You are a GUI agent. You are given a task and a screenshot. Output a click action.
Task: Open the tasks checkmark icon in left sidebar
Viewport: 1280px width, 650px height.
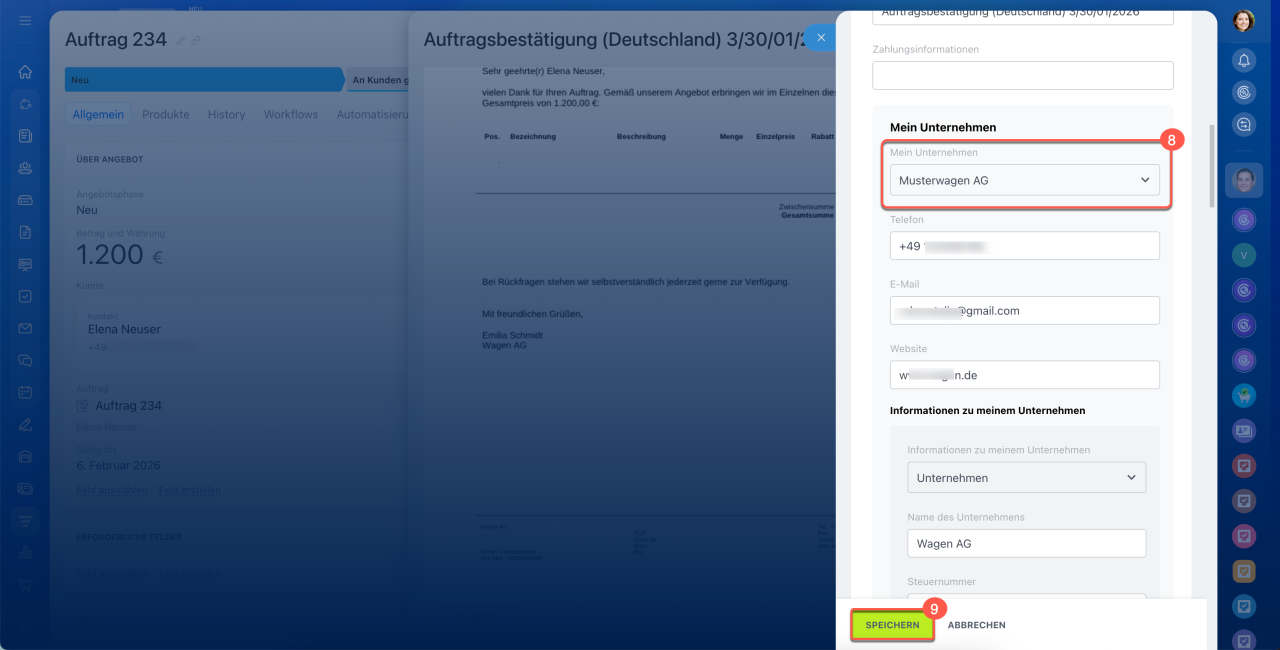25,297
